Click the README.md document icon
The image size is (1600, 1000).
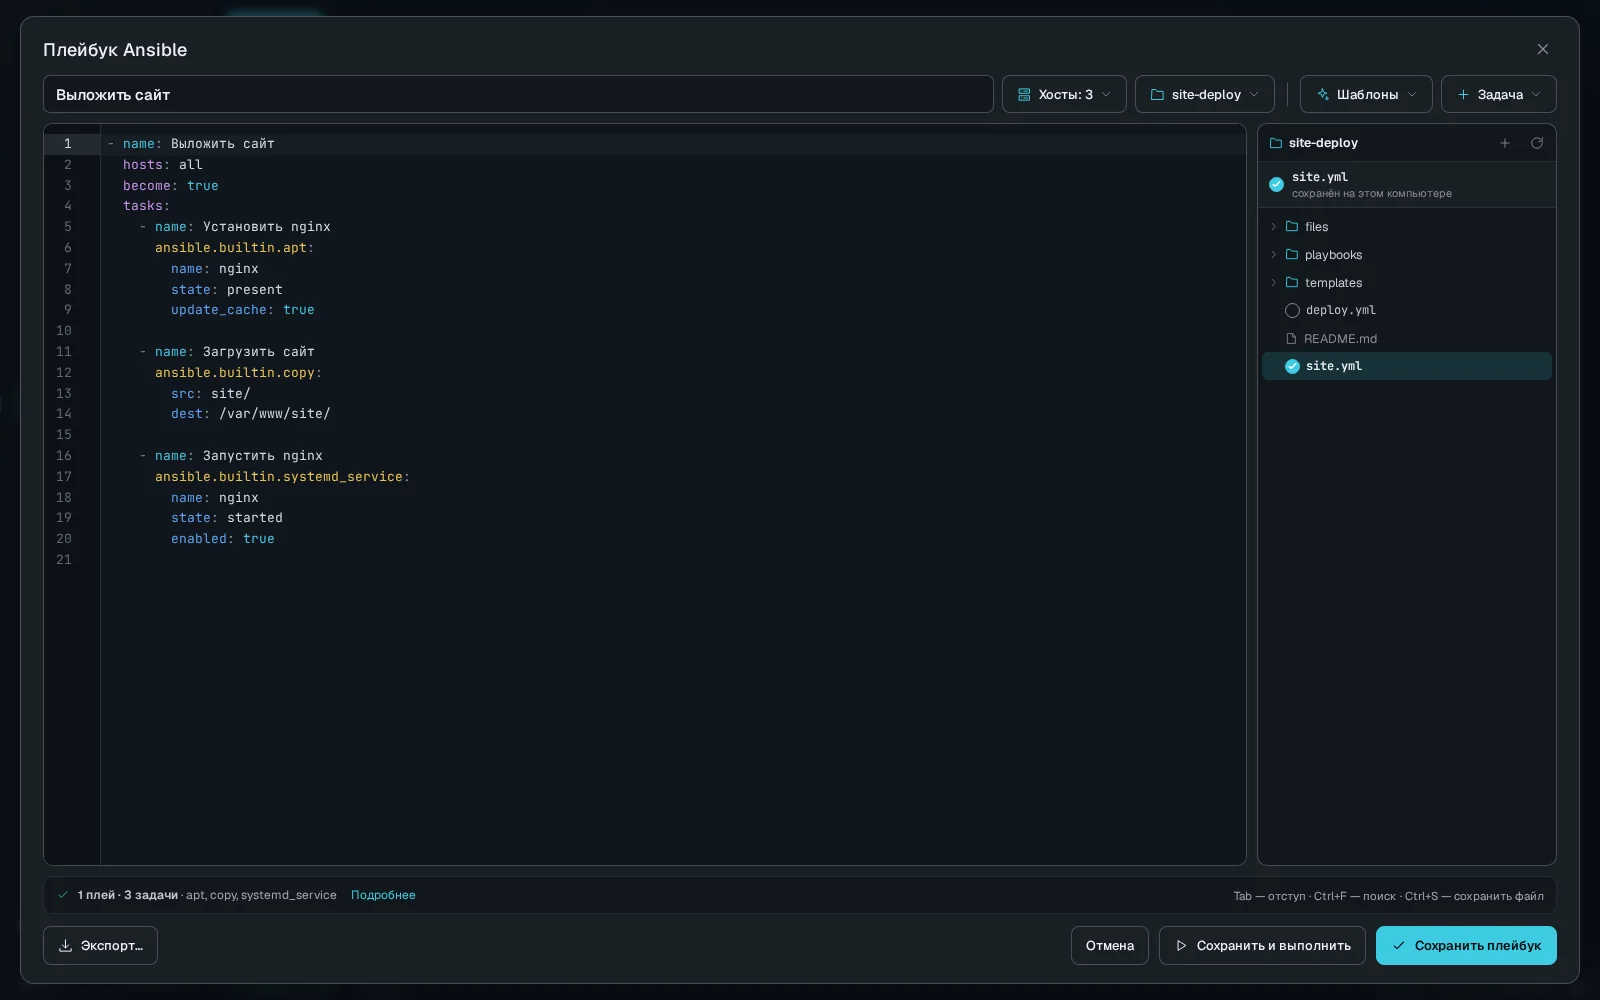(1291, 338)
